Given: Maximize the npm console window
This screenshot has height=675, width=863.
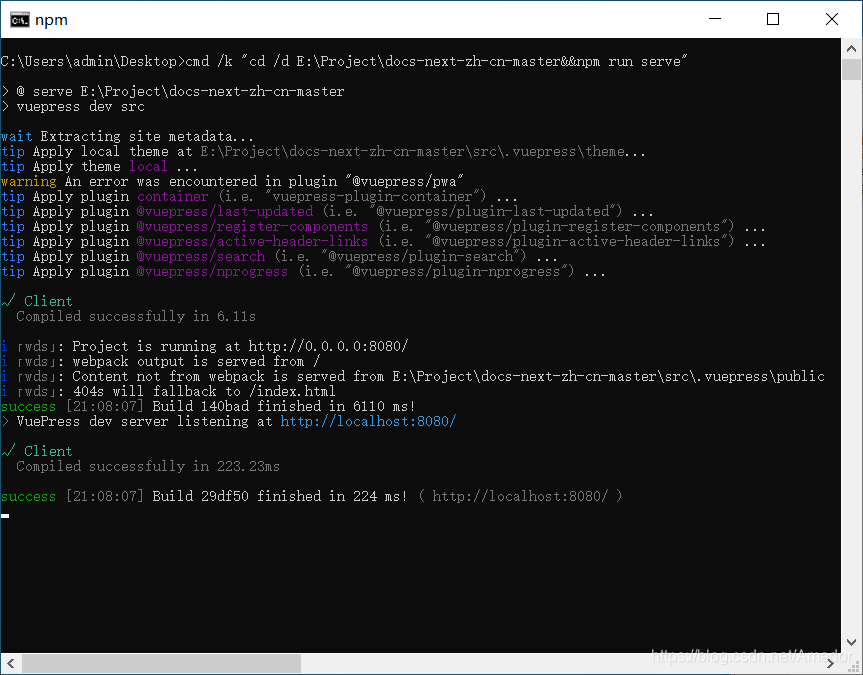Looking at the screenshot, I should coord(773,19).
